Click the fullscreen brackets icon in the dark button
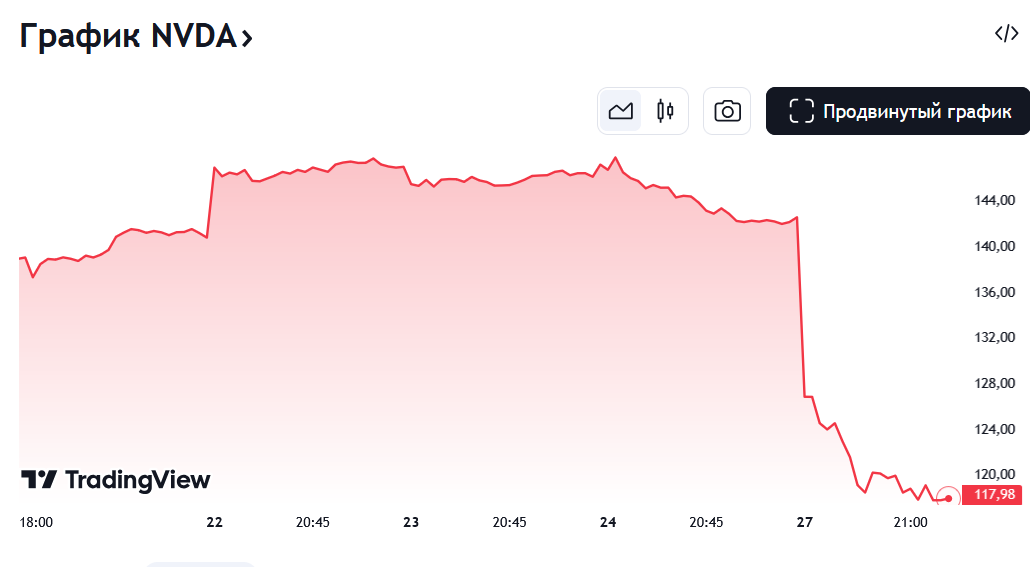Image resolution: width=1030 pixels, height=567 pixels. tap(801, 111)
